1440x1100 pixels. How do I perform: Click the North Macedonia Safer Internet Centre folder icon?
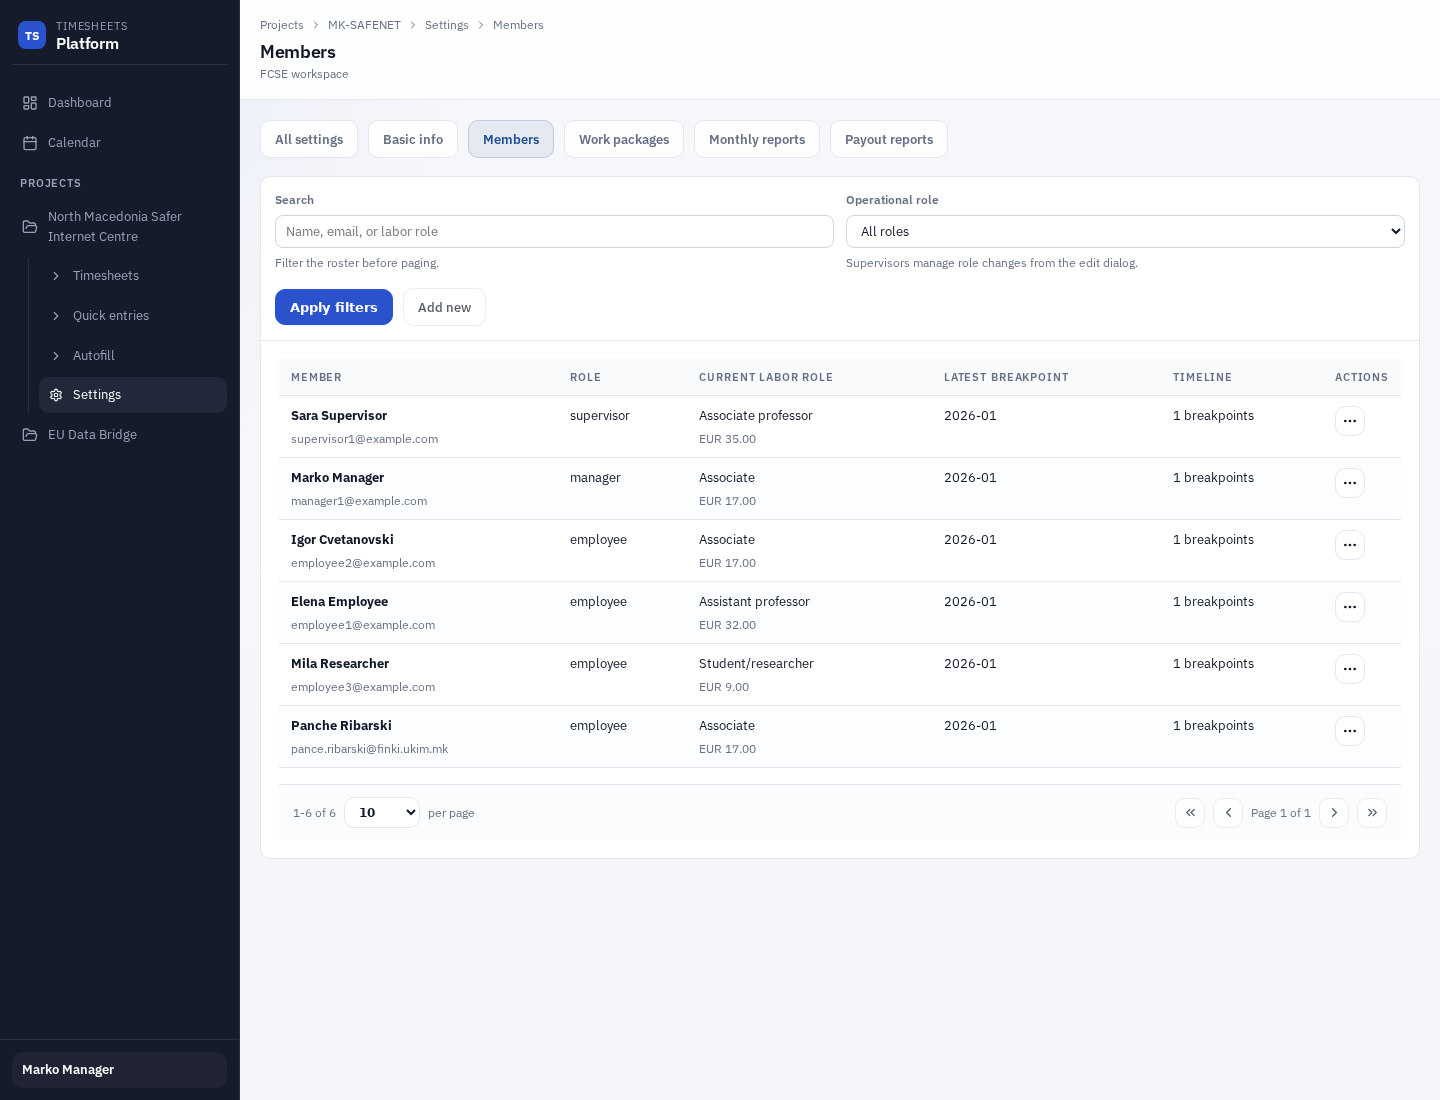tap(29, 227)
